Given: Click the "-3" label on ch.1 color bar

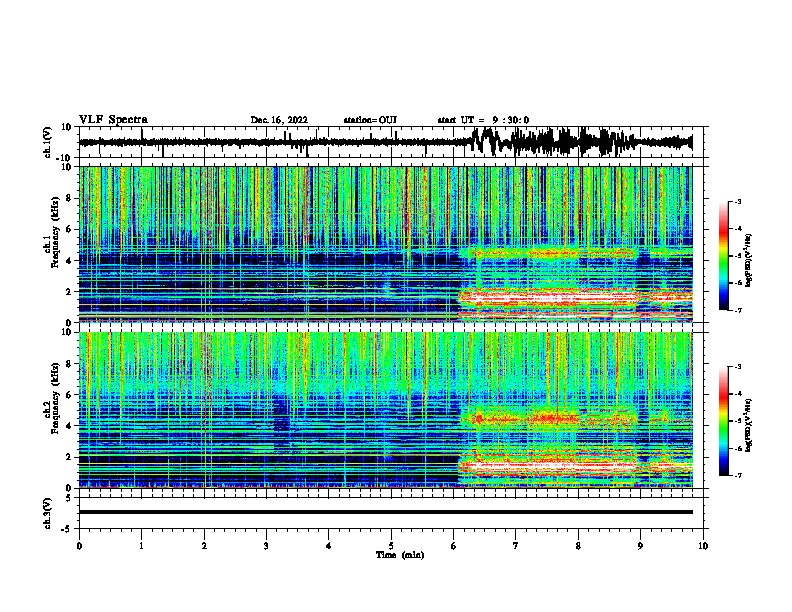Looking at the screenshot, I should tap(737, 202).
